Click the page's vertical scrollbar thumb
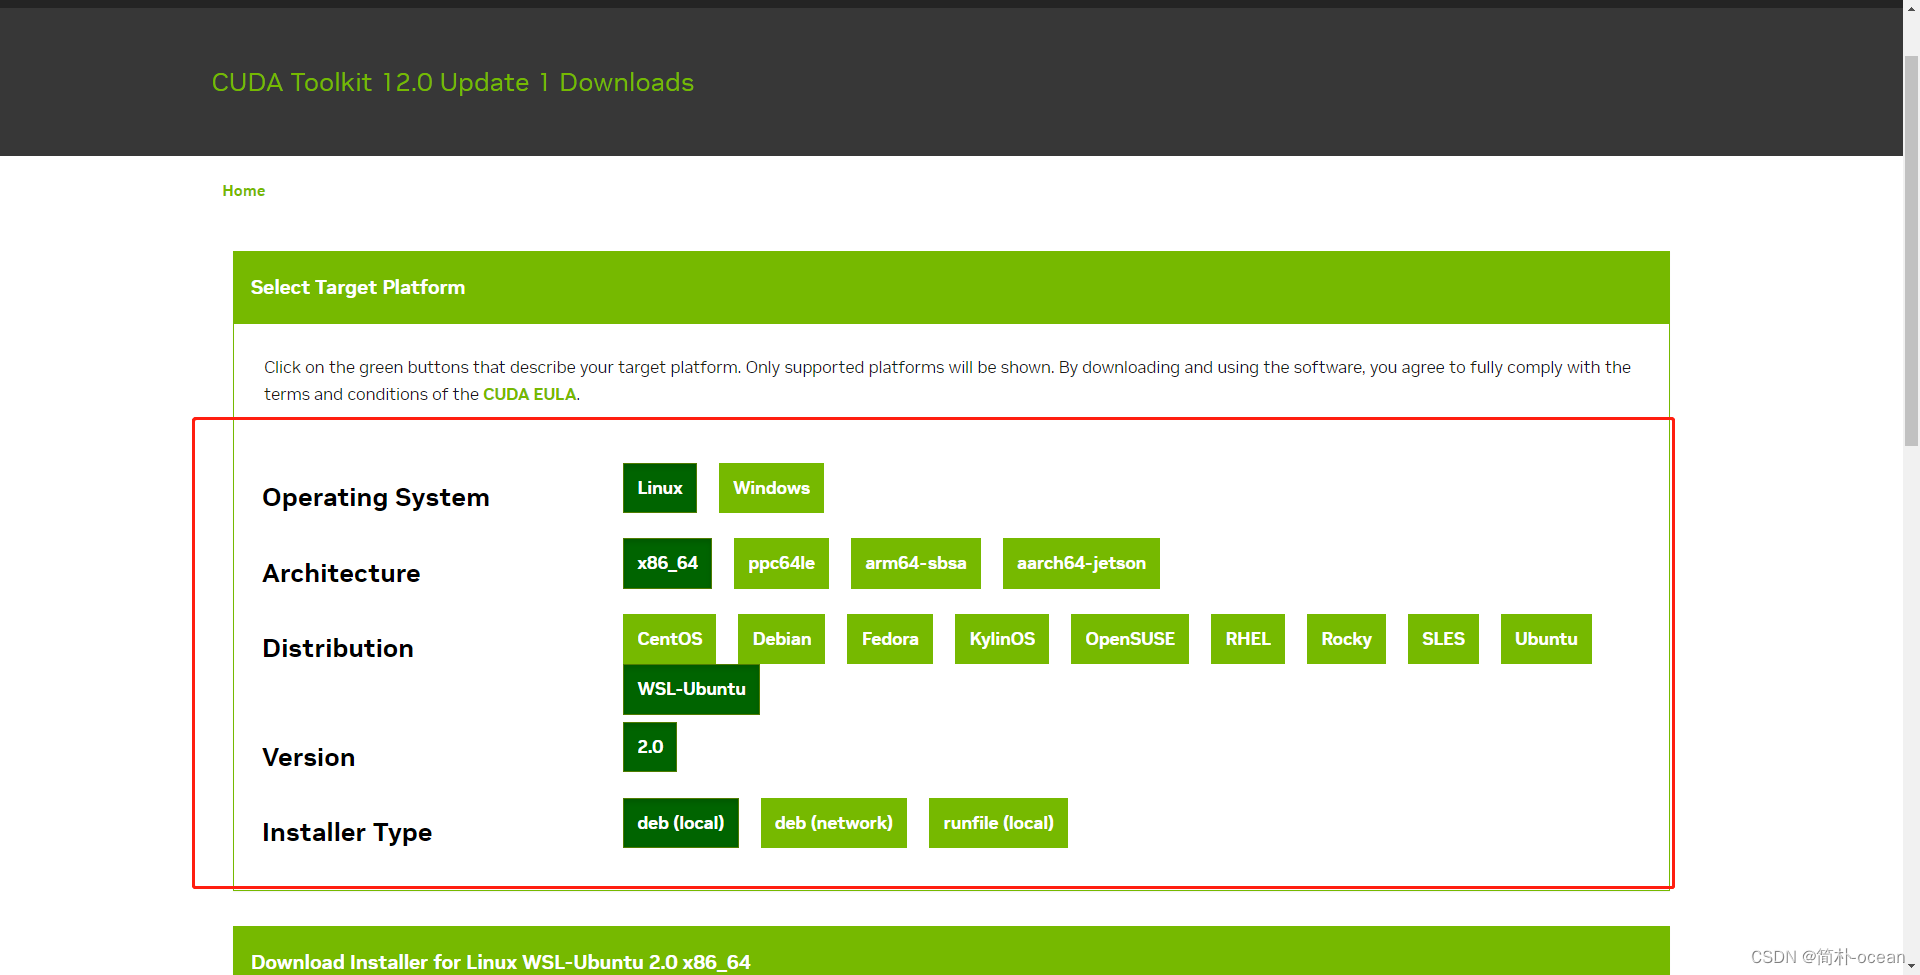Screen dimensions: 1920x975 [x=1911, y=250]
